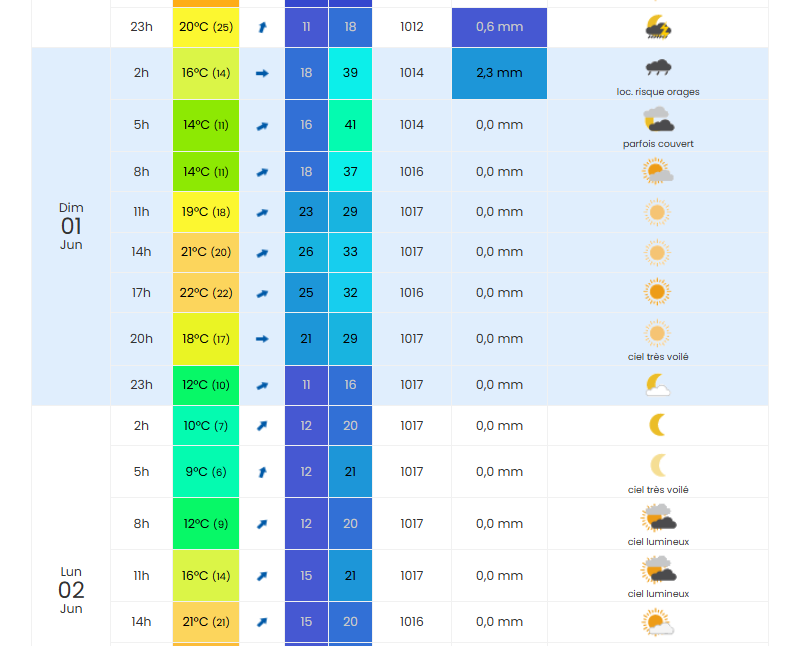Click the veiled moon icon for Monday 5h
The width and height of the screenshot is (802, 646).
tap(657, 465)
